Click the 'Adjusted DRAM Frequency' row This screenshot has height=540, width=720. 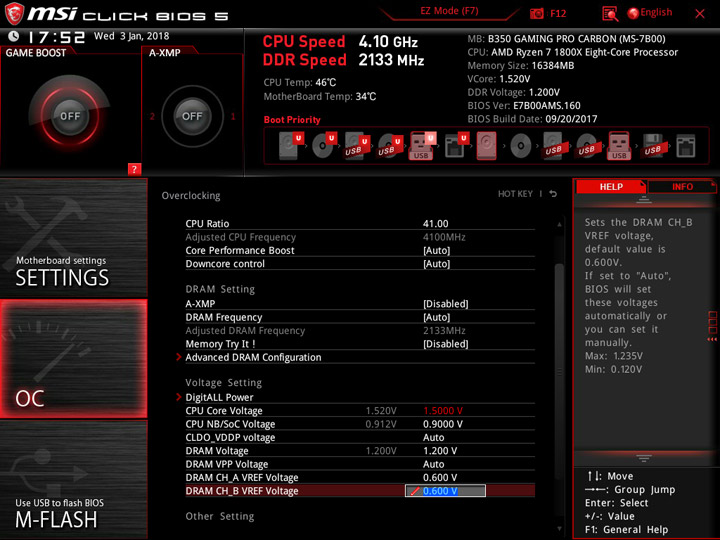(x=360, y=330)
